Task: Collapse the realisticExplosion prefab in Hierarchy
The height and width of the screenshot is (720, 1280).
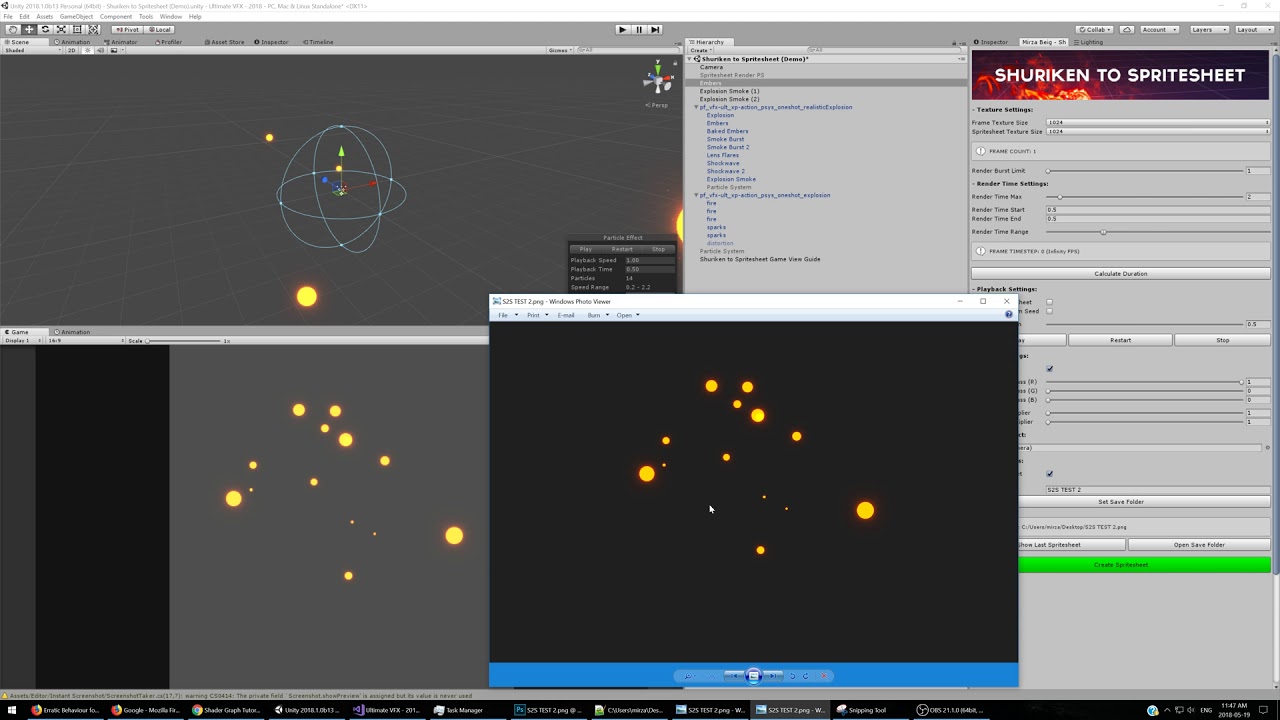Action: 697,107
